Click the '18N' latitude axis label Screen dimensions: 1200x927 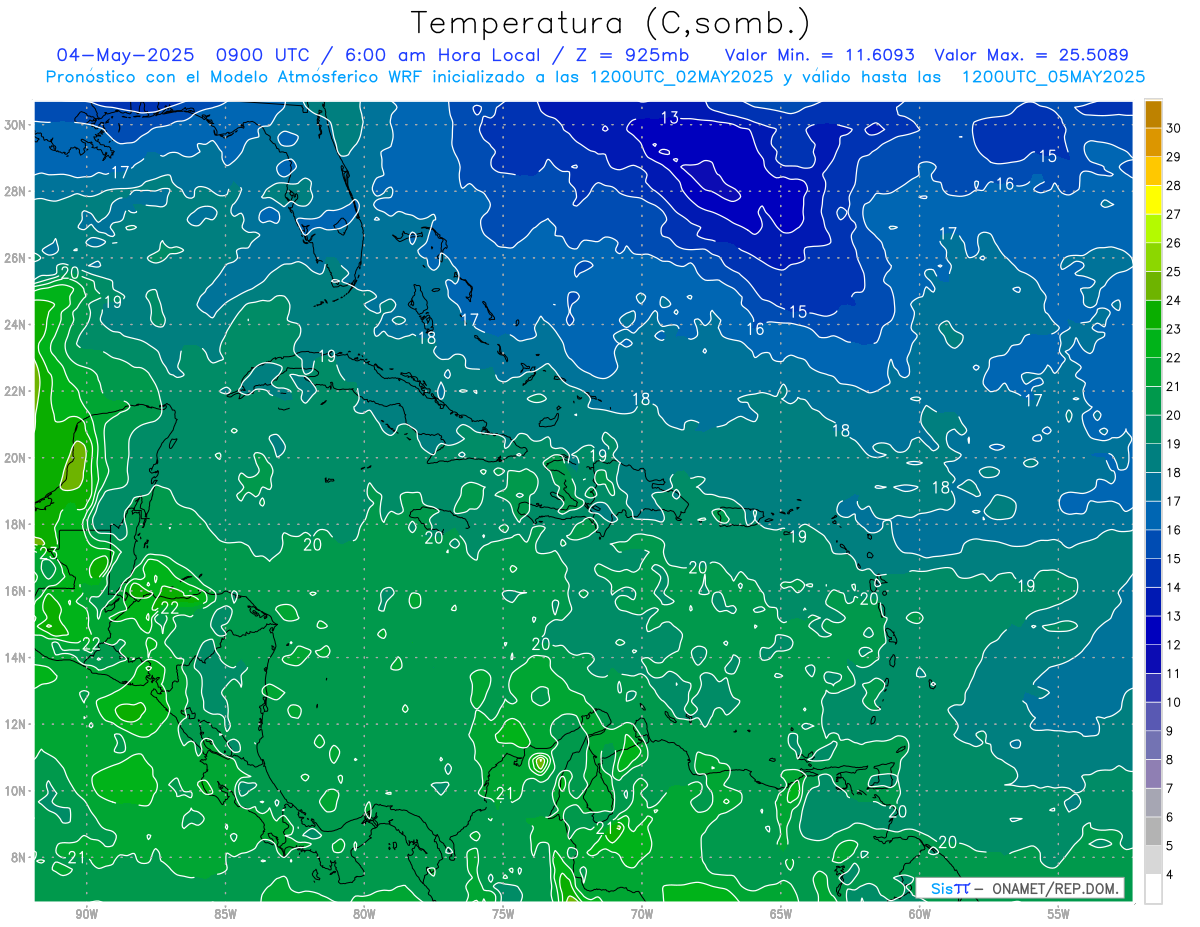pyautogui.click(x=16, y=524)
